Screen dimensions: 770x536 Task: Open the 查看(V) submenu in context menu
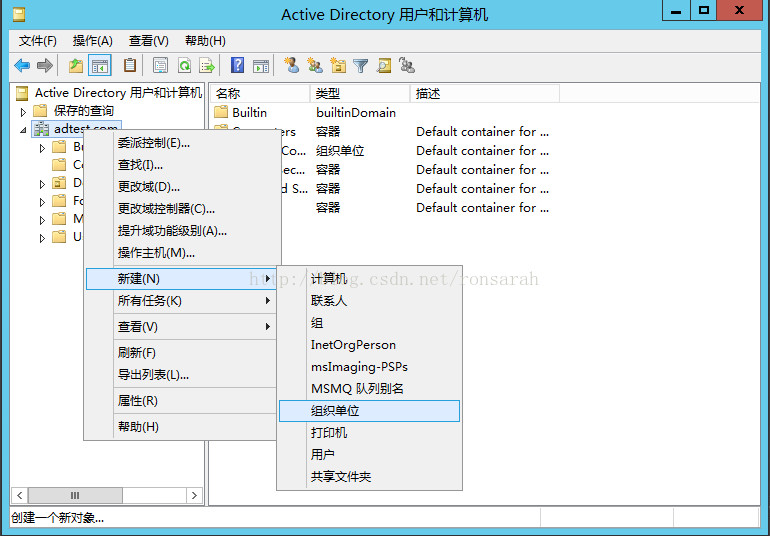click(181, 327)
